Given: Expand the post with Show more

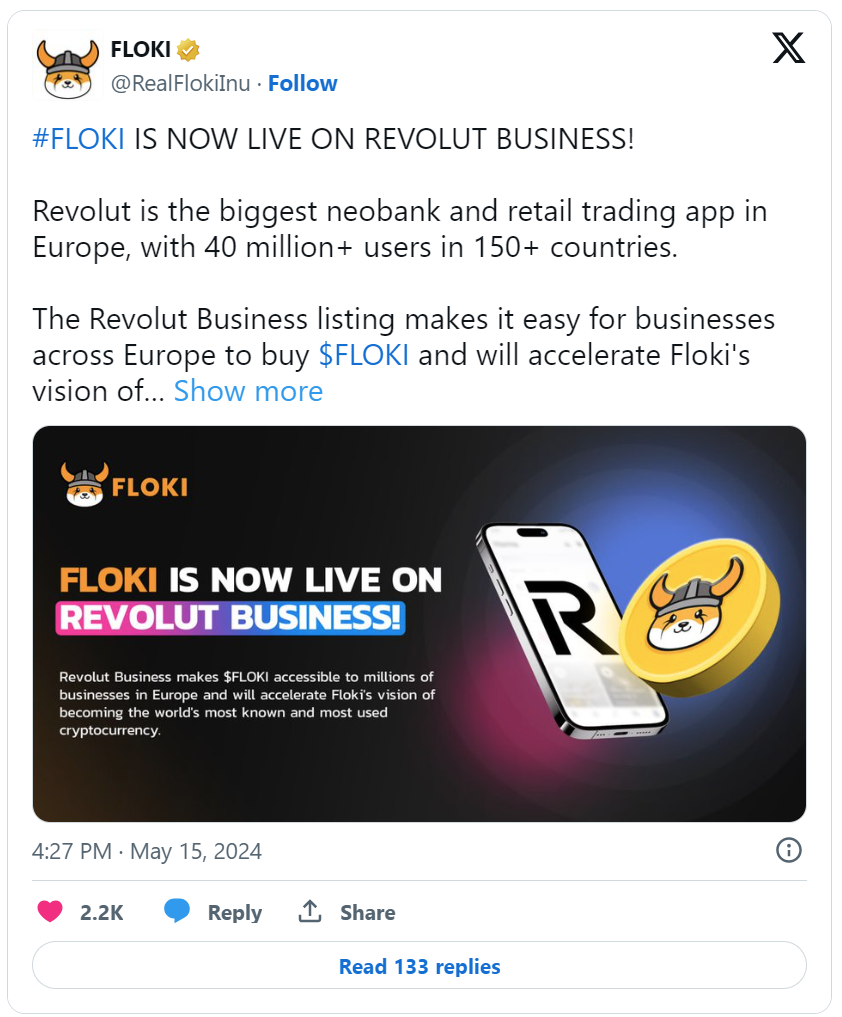Looking at the screenshot, I should click(x=248, y=391).
